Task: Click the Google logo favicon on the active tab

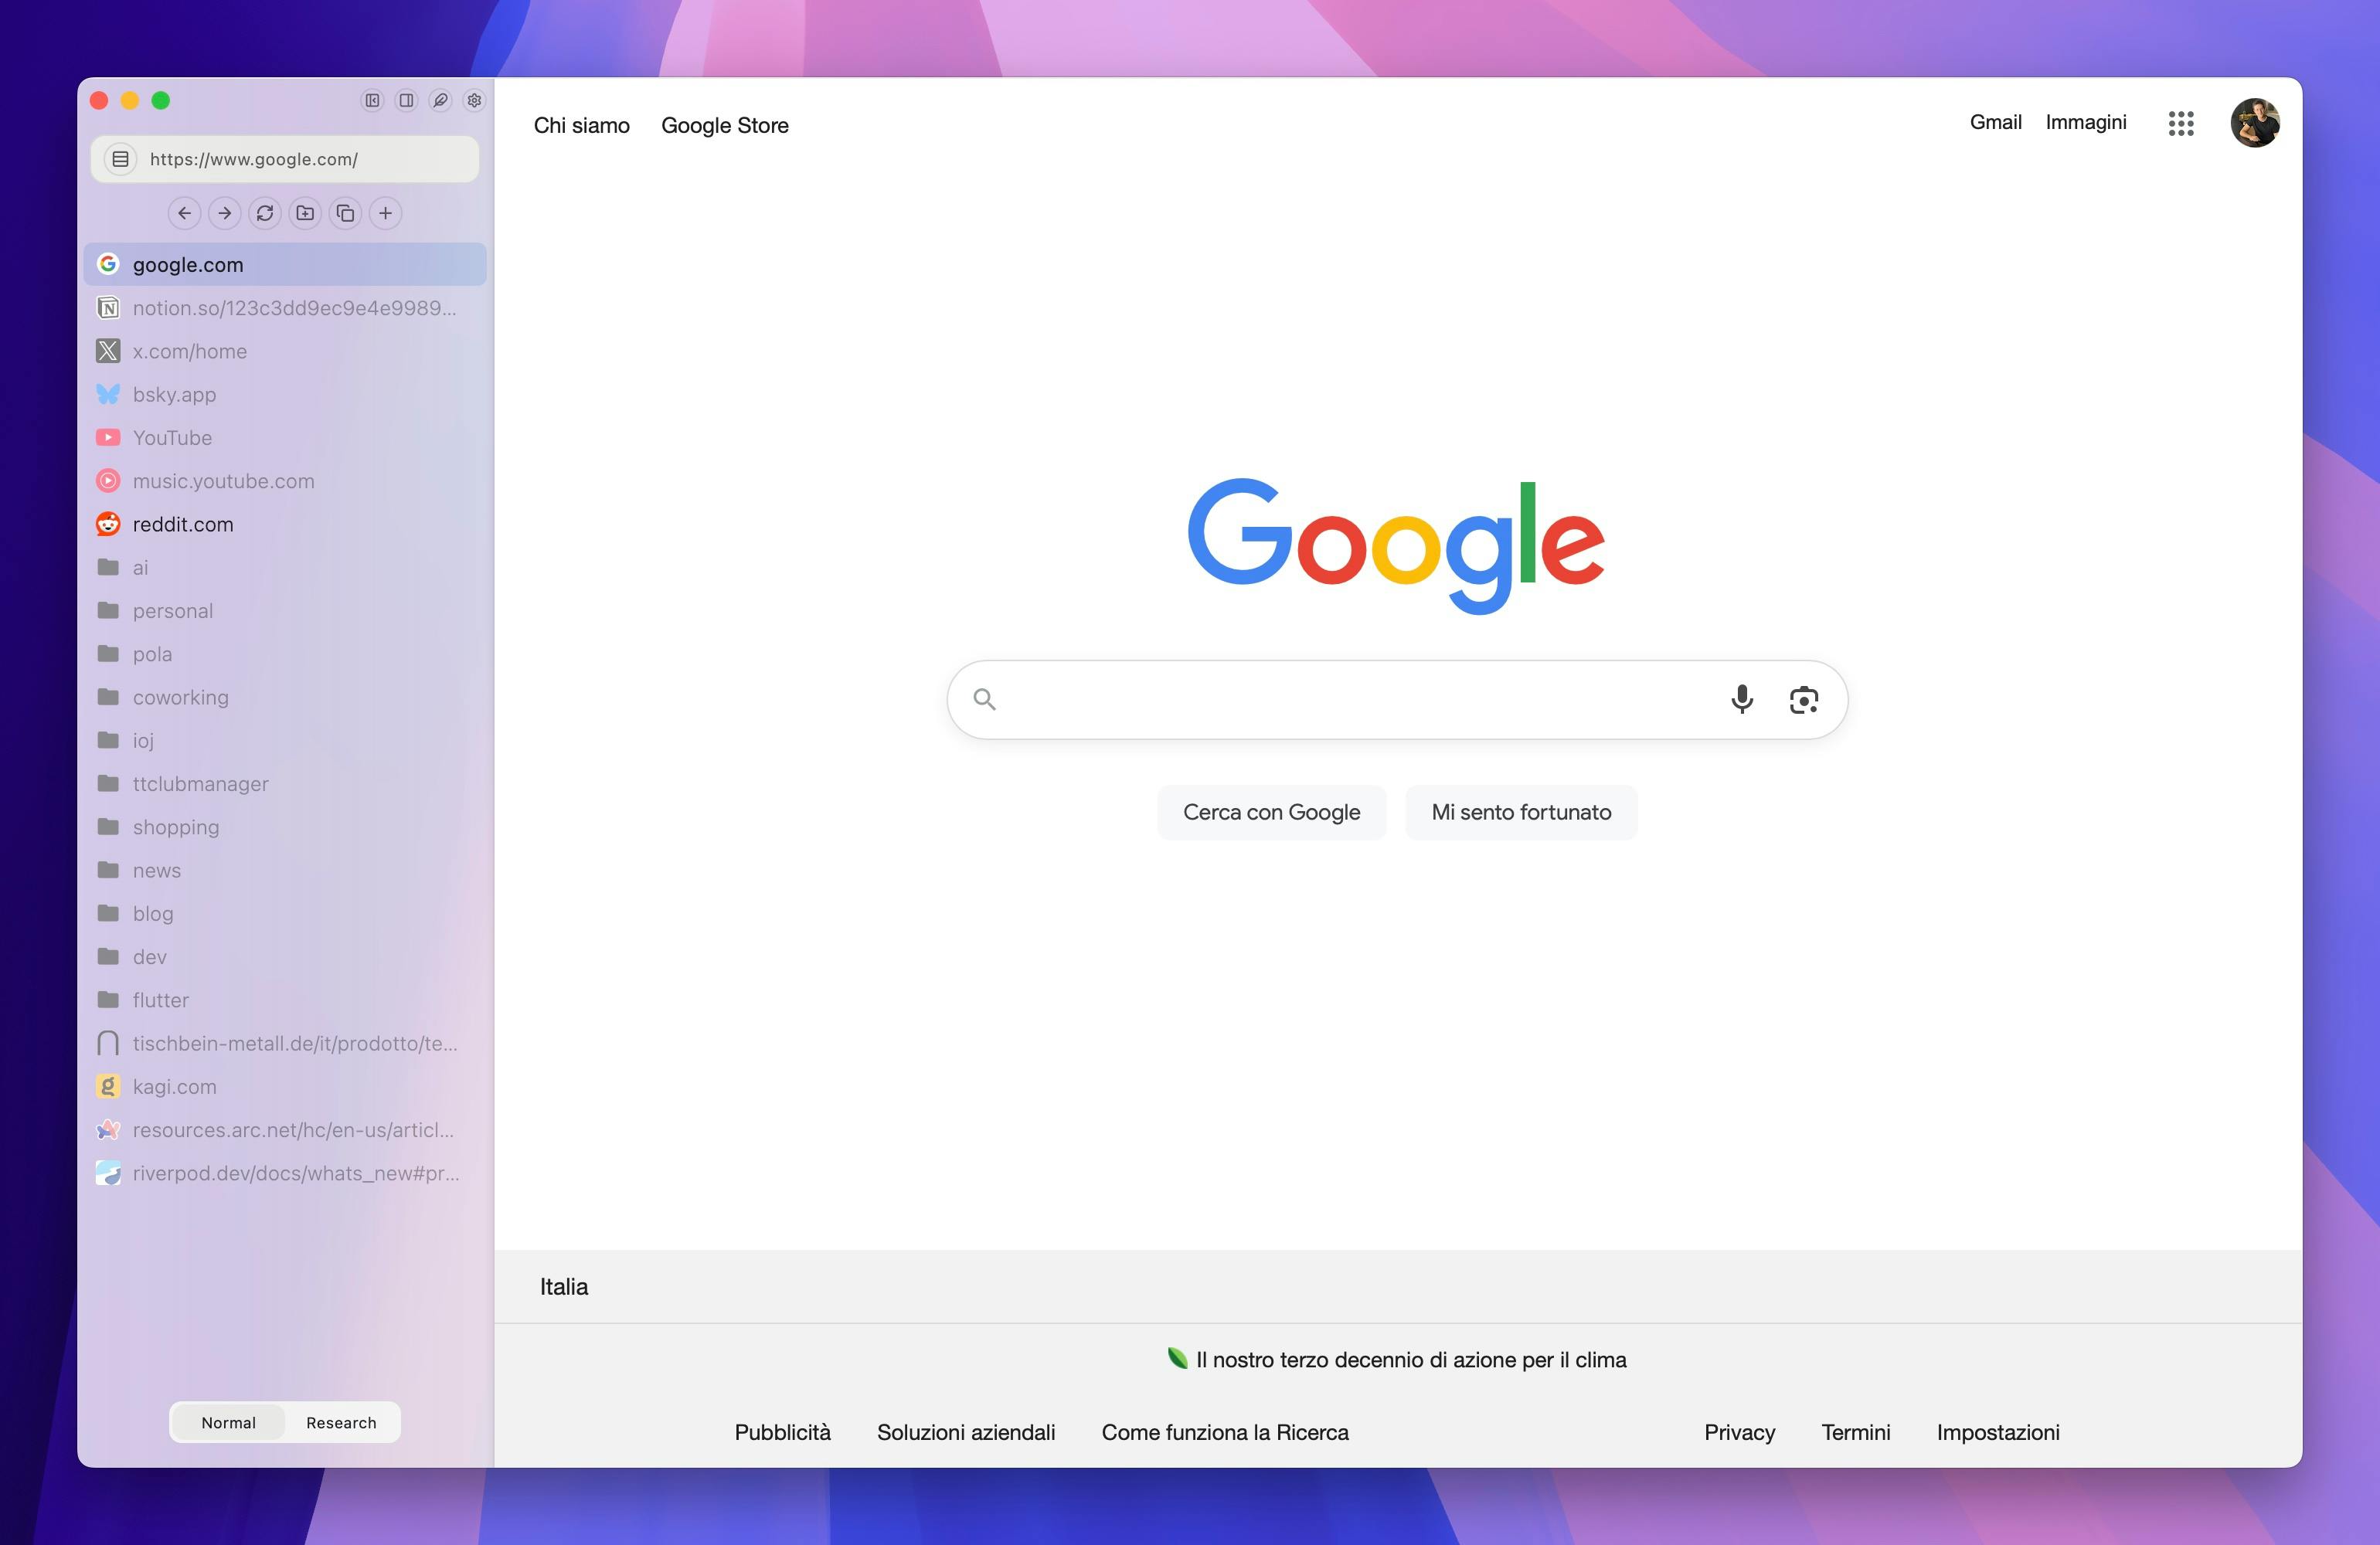Action: pyautogui.click(x=108, y=264)
